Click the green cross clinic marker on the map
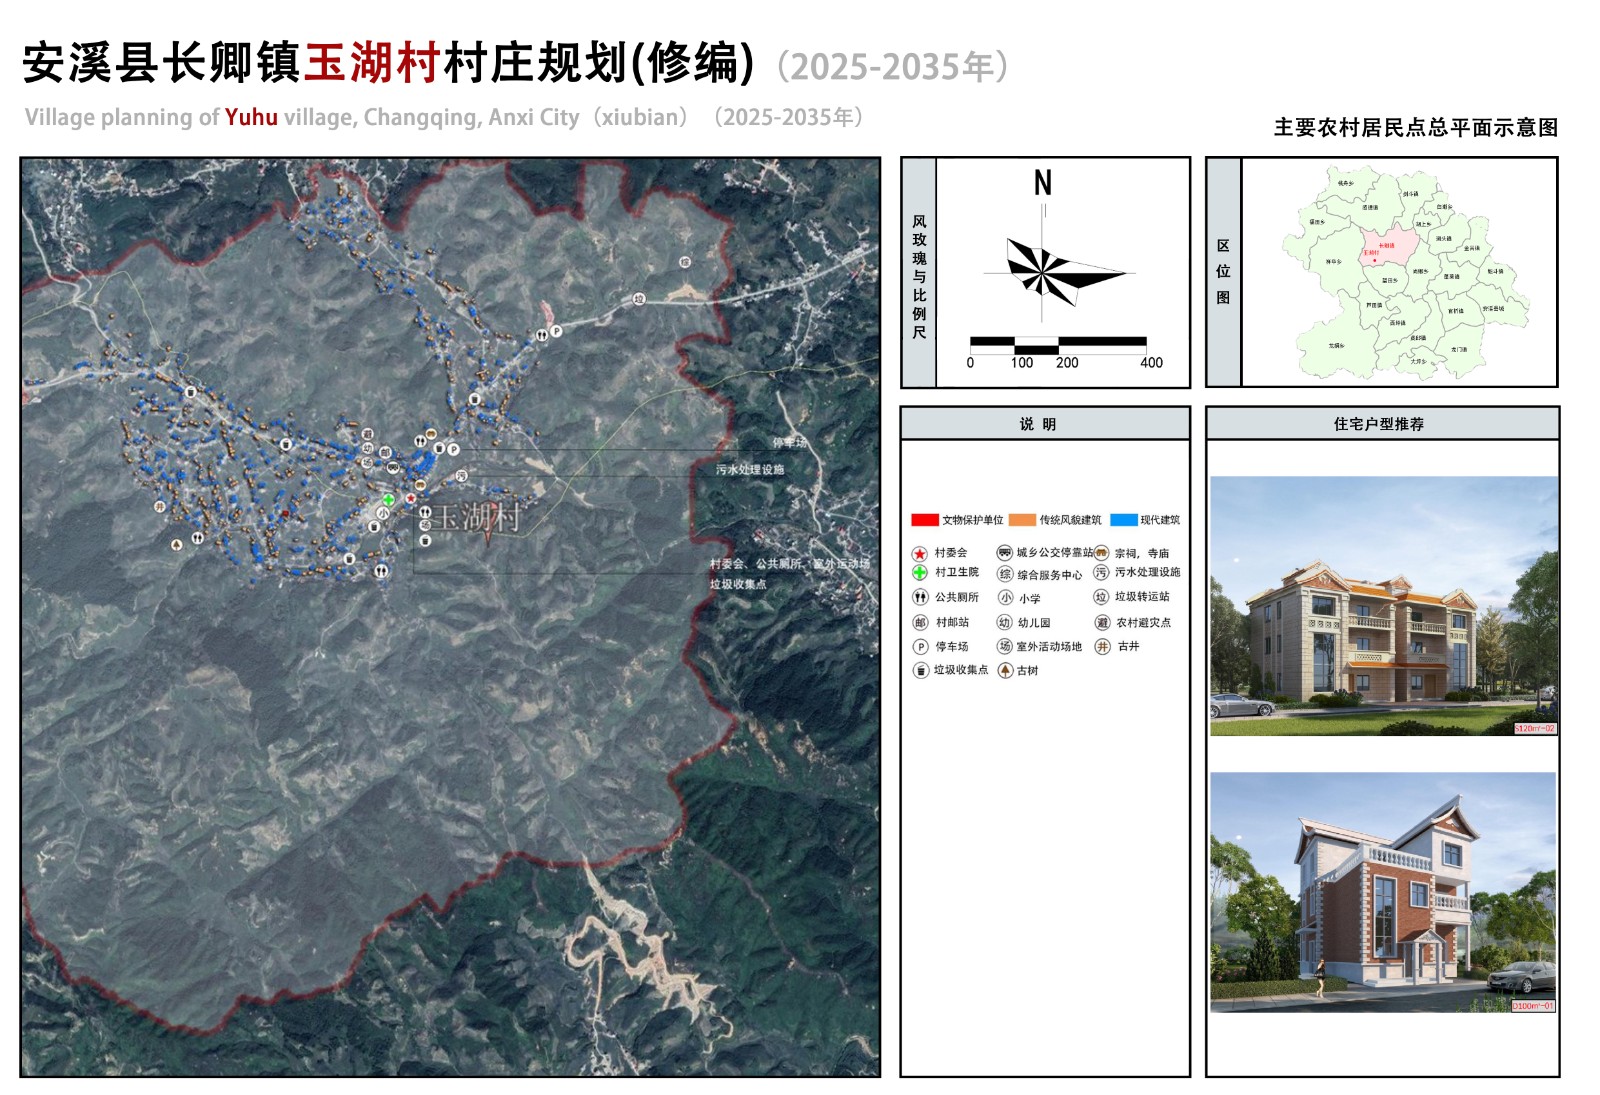The image size is (1600, 1095). point(388,499)
